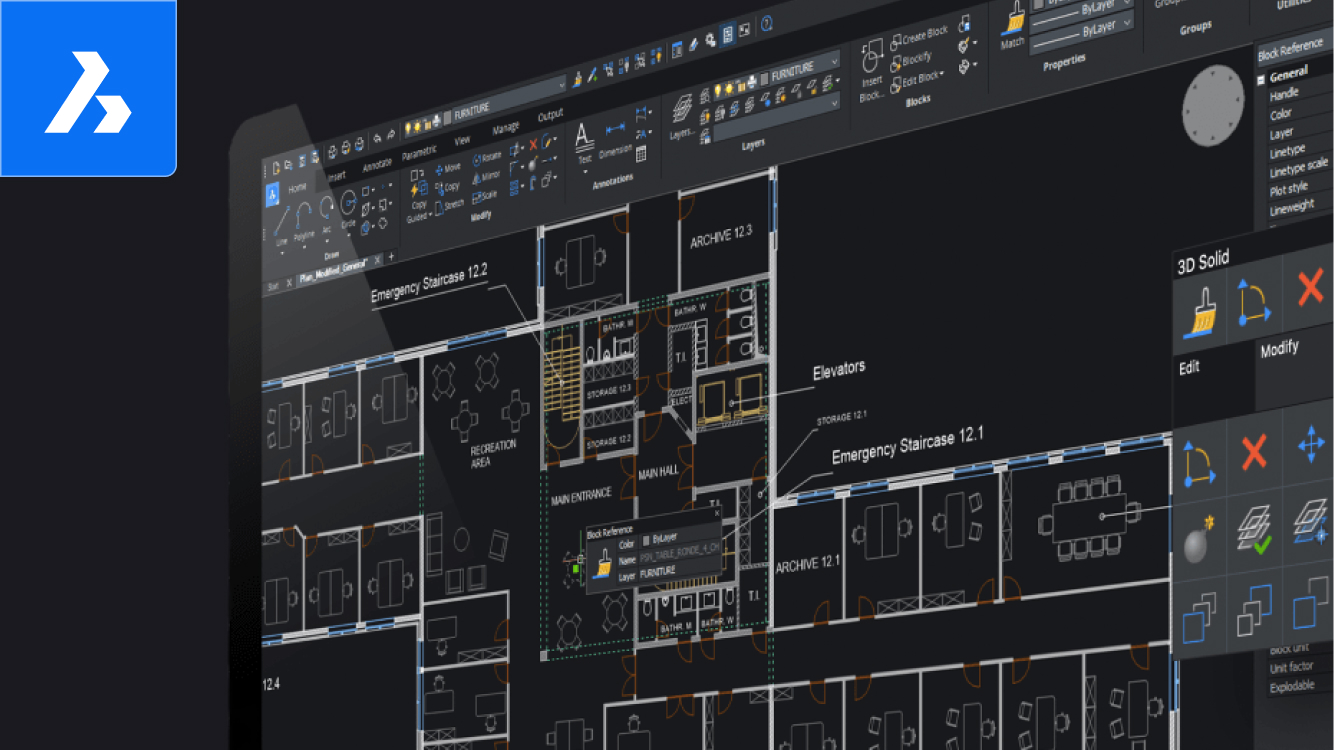Open the Parametric ribbon tab
This screenshot has height=750, width=1334.
[x=419, y=154]
